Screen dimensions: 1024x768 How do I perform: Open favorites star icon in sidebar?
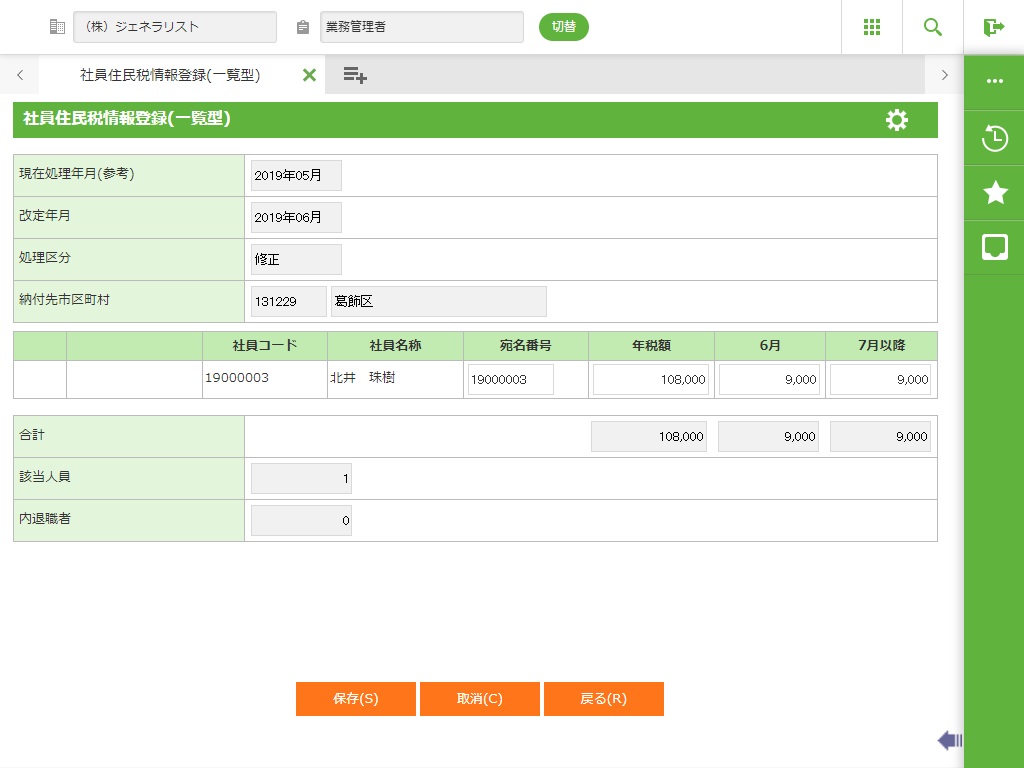994,193
